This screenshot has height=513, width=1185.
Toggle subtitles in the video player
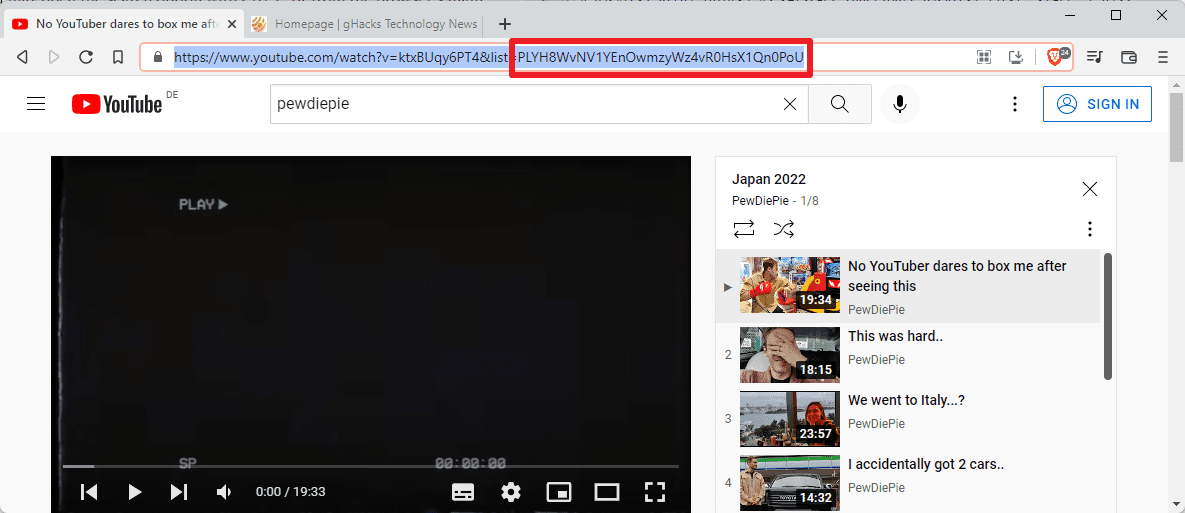tap(462, 491)
